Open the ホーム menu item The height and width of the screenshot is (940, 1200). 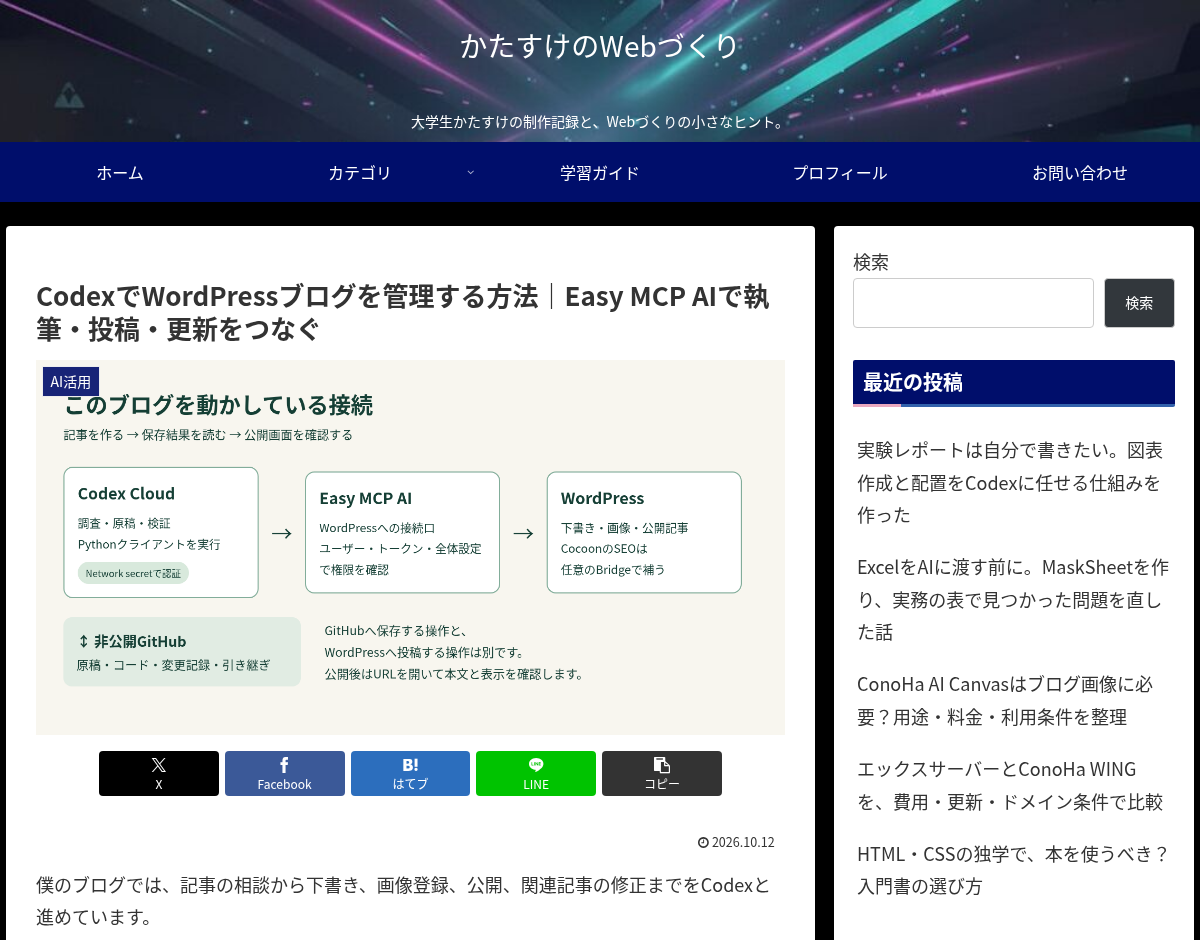tap(120, 172)
